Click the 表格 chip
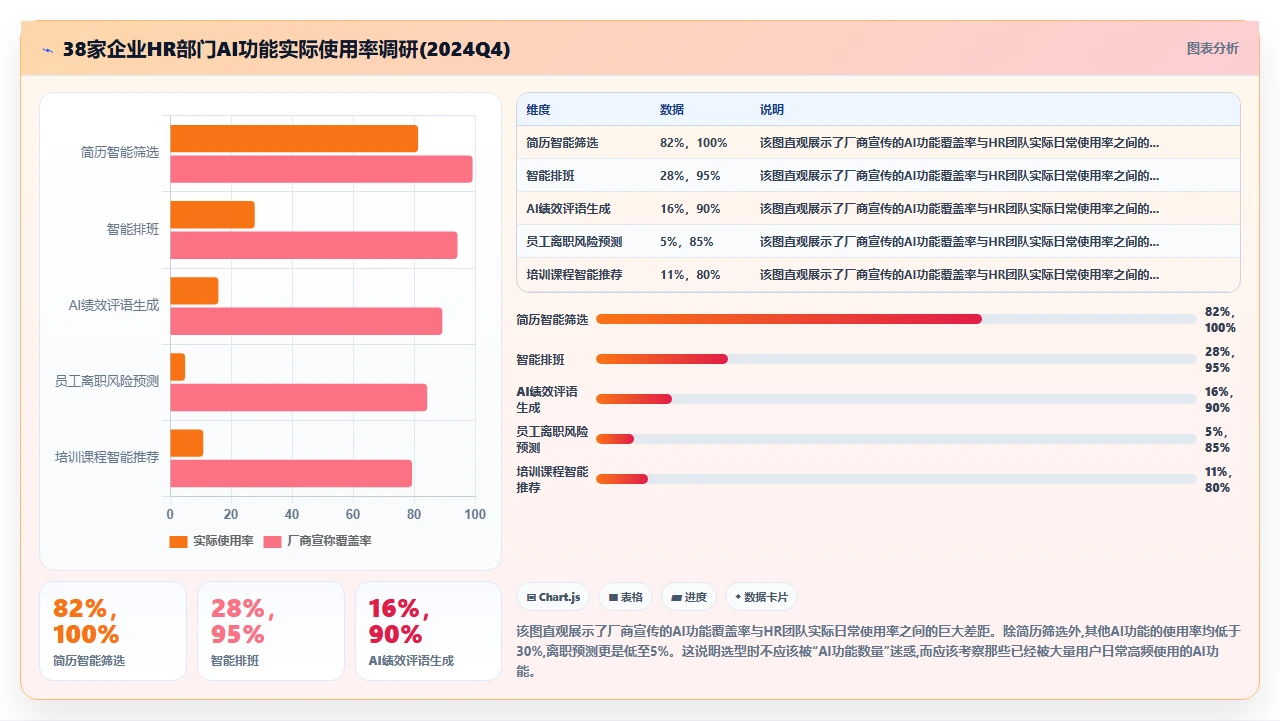The height and width of the screenshot is (721, 1280). (x=625, y=597)
